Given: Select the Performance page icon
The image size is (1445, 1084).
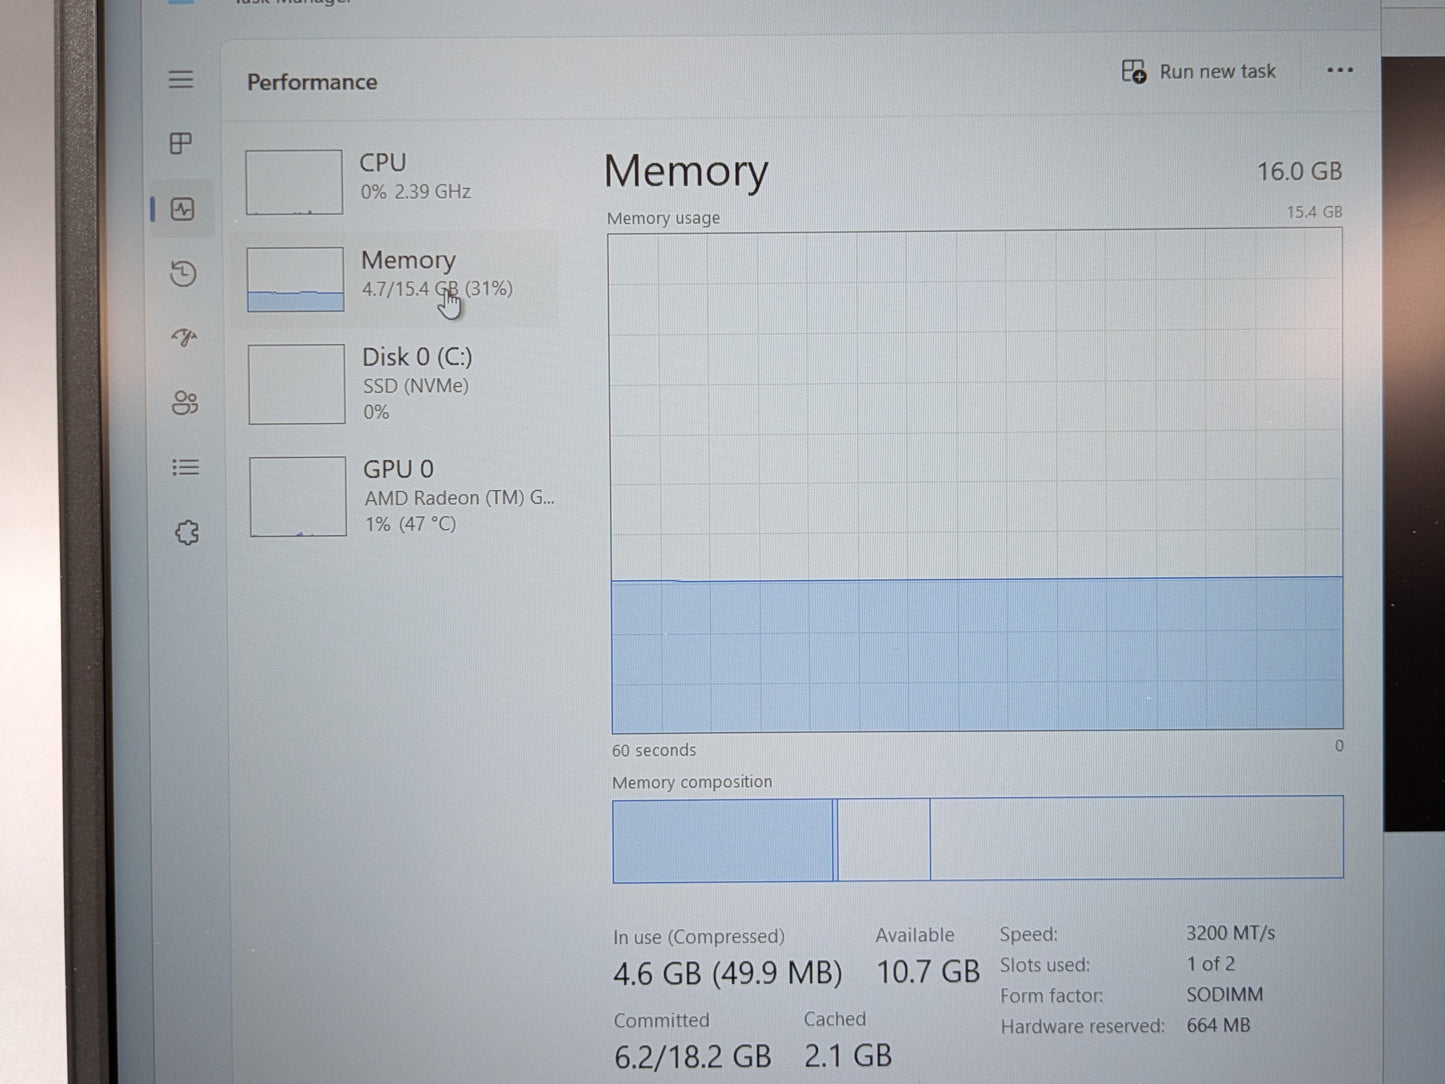Looking at the screenshot, I should pyautogui.click(x=182, y=209).
